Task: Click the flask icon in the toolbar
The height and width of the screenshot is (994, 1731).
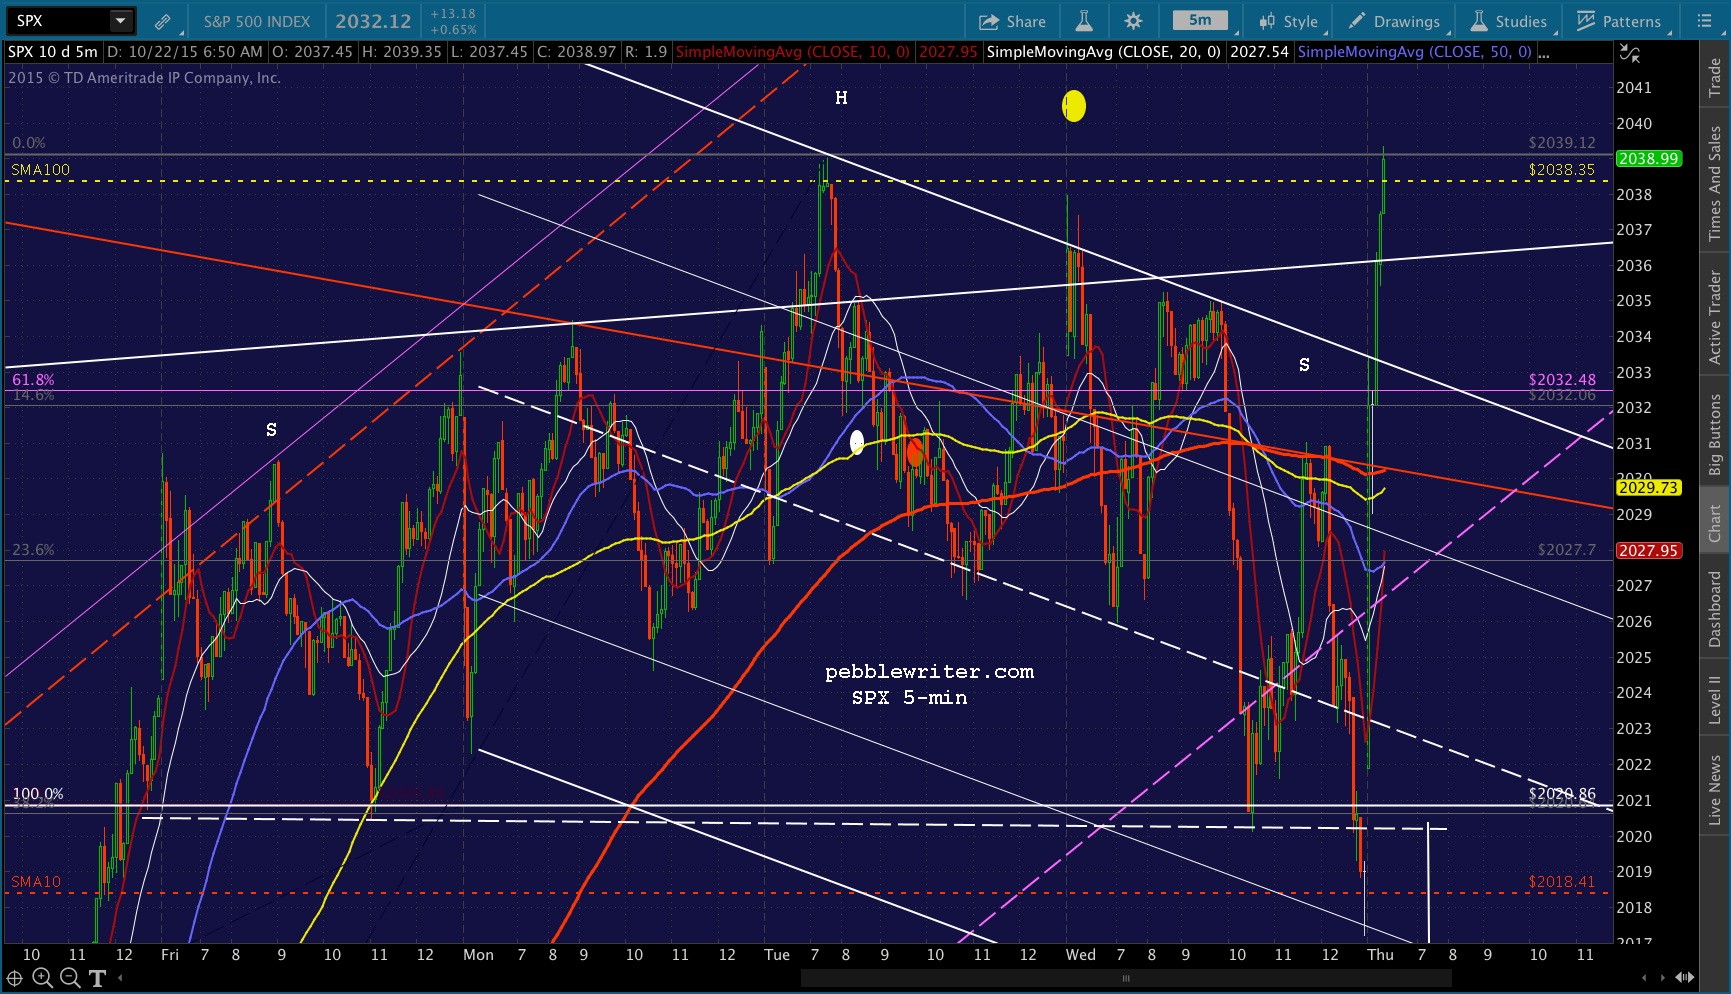Action: (1084, 21)
